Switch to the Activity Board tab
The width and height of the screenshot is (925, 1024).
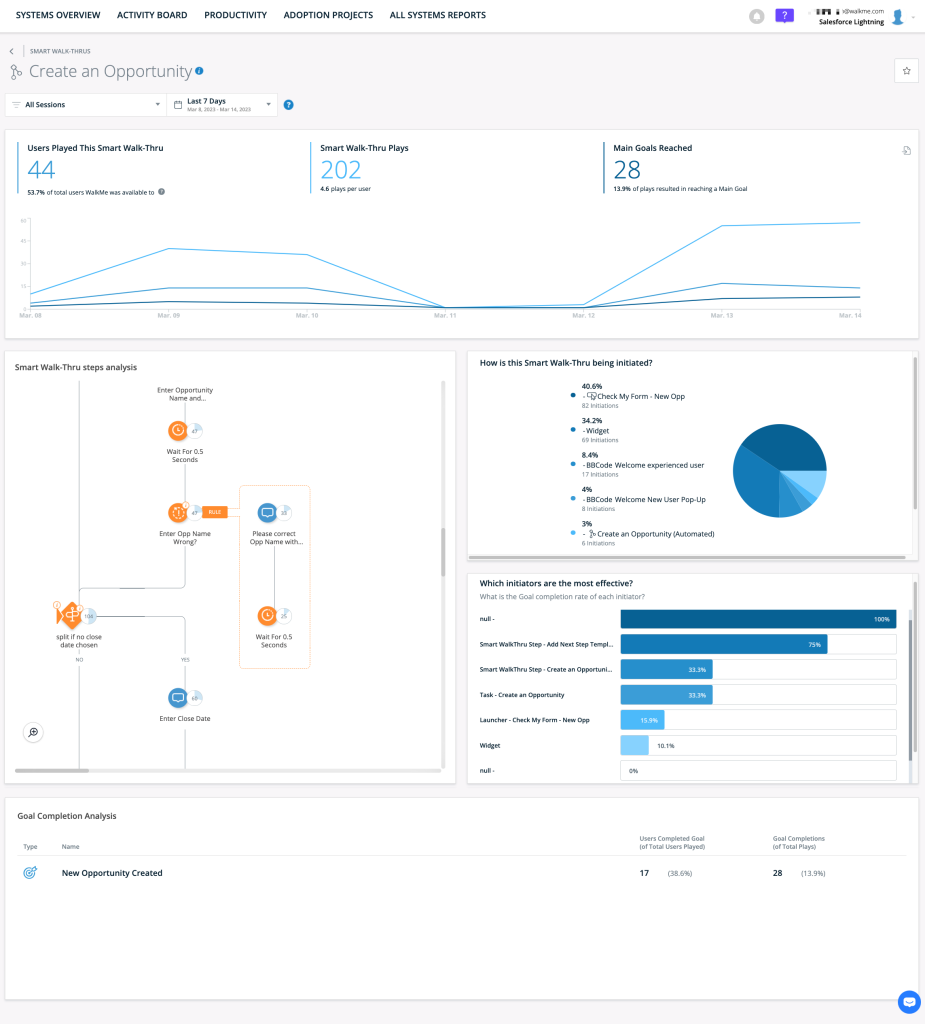[x=152, y=16]
